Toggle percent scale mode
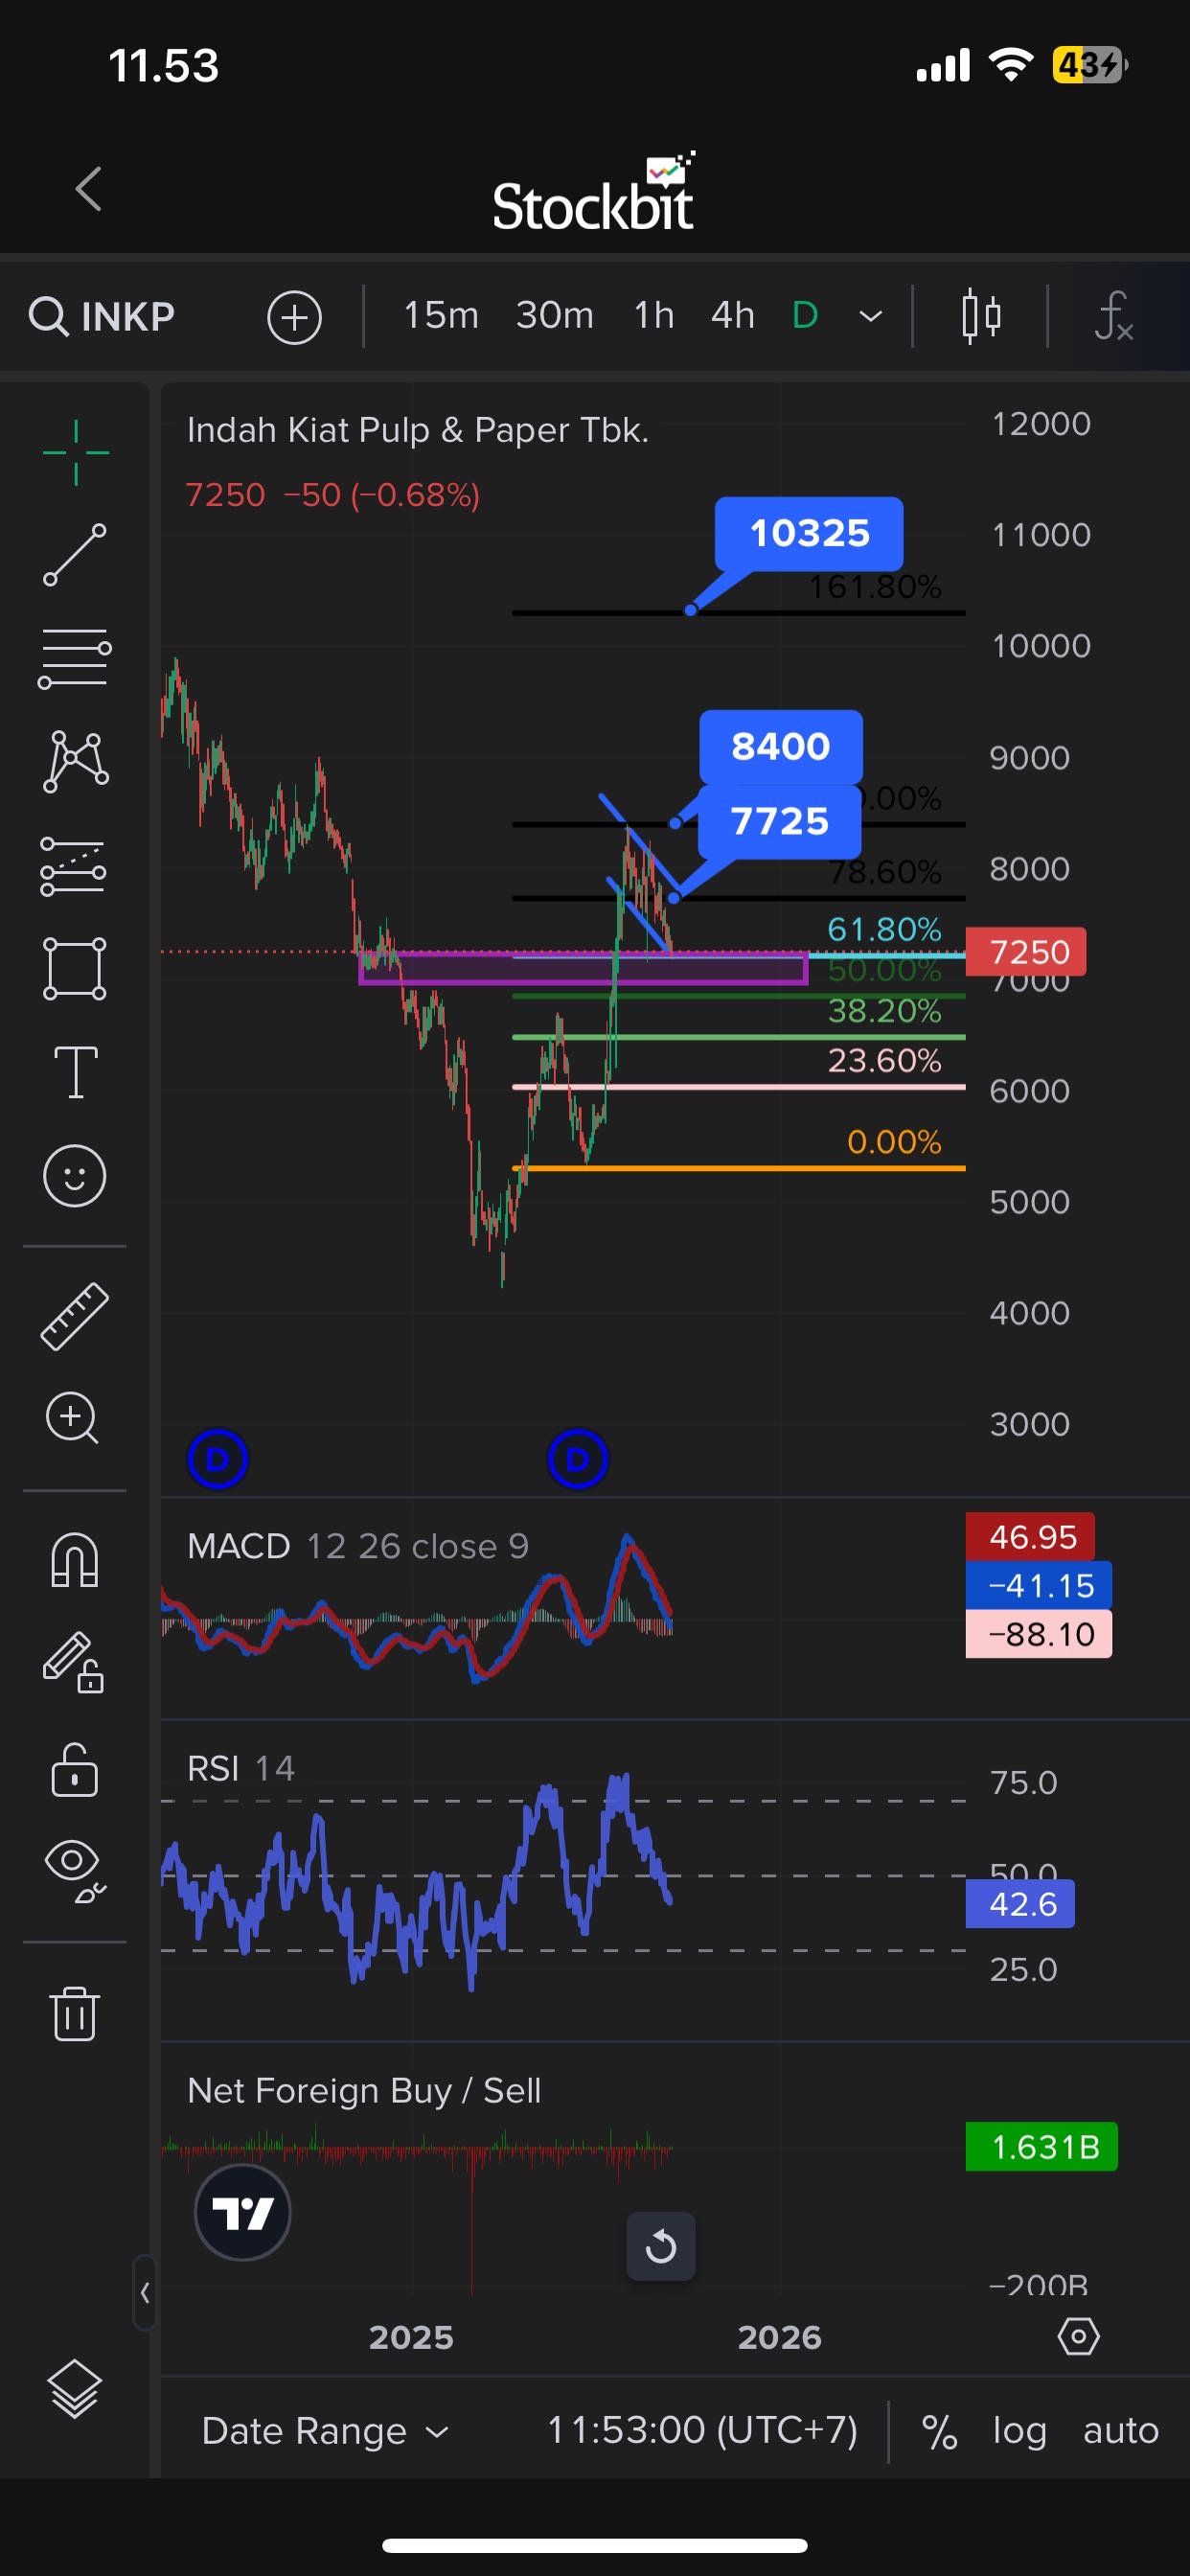The width and height of the screenshot is (1190, 2576). [939, 2431]
